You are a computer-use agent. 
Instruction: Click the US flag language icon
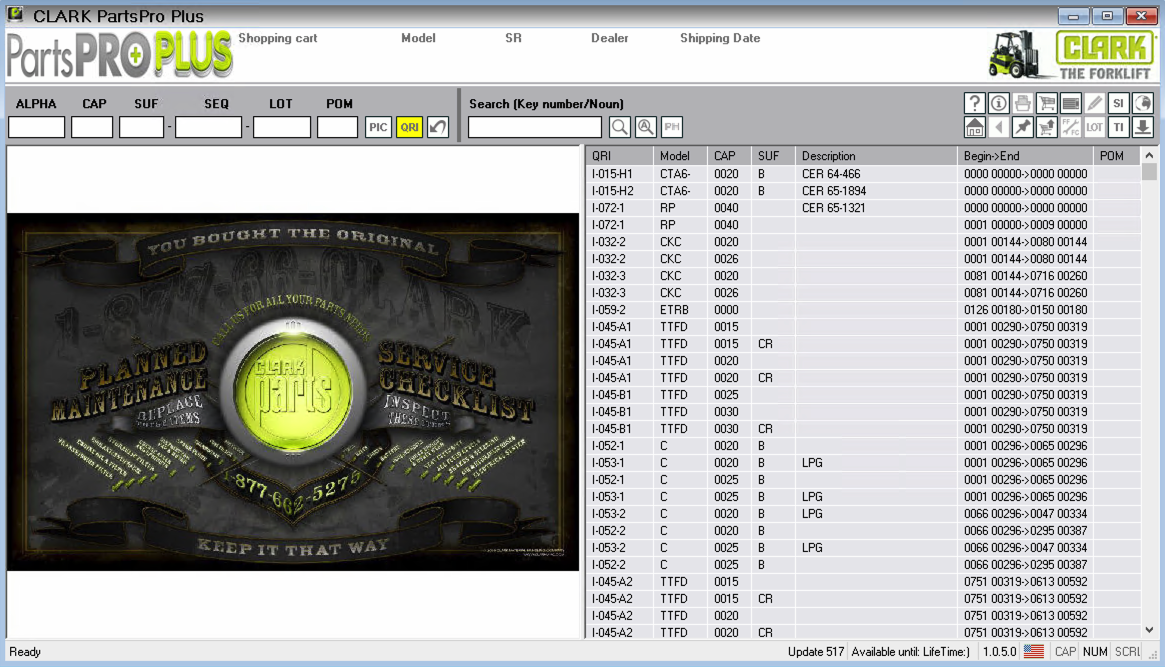1033,651
